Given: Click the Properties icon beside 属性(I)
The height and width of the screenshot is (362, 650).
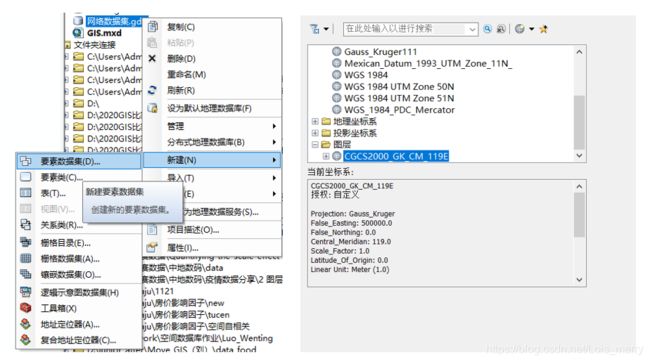Looking at the screenshot, I should point(152,248).
